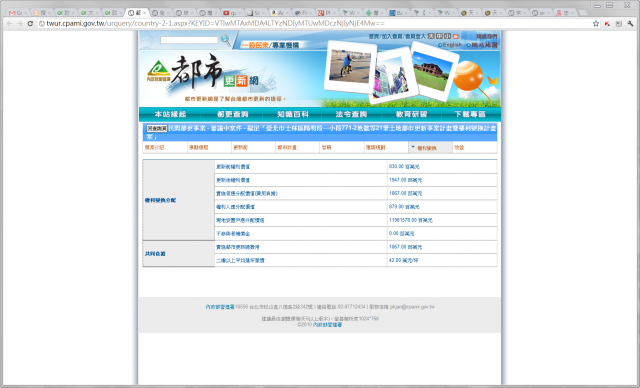The height and width of the screenshot is (388, 640).
Task: Click the 1947.00 百萬元 value cell
Action: click(x=442, y=180)
